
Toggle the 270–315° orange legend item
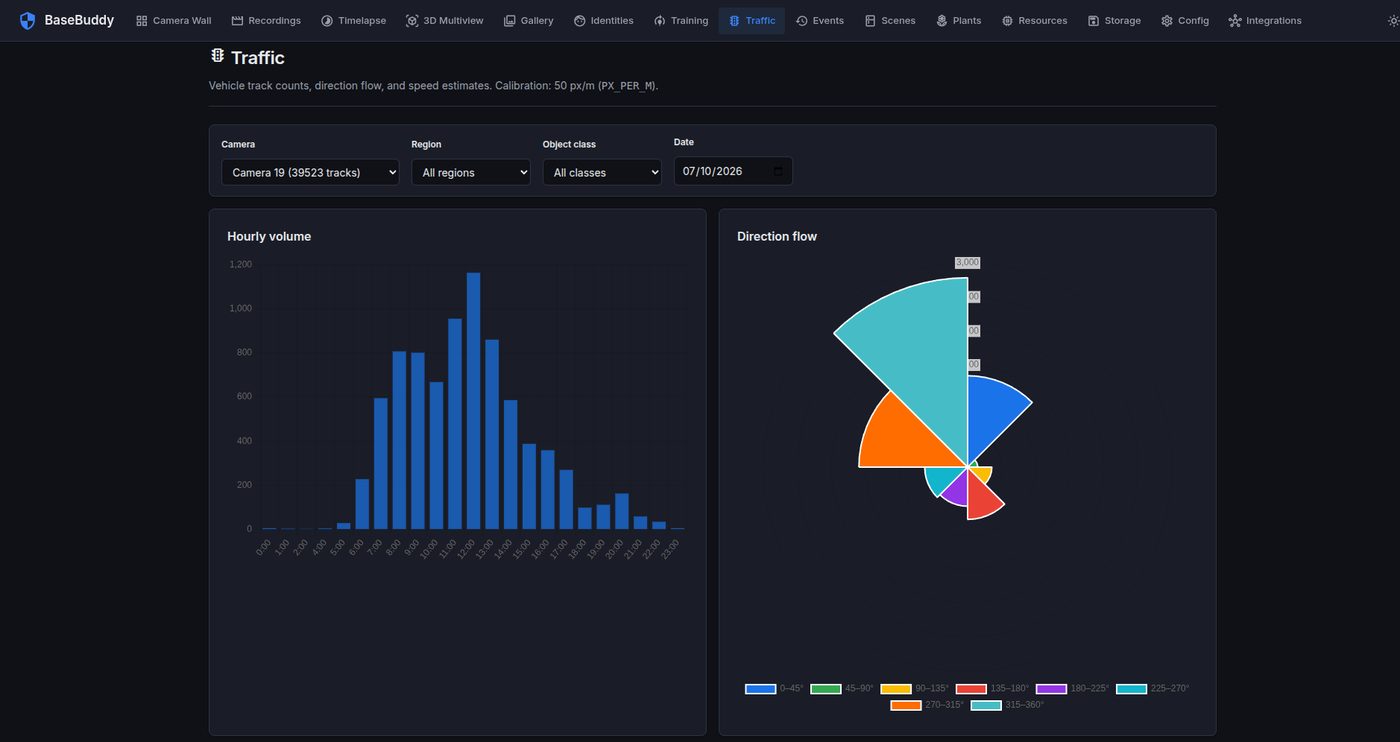927,705
